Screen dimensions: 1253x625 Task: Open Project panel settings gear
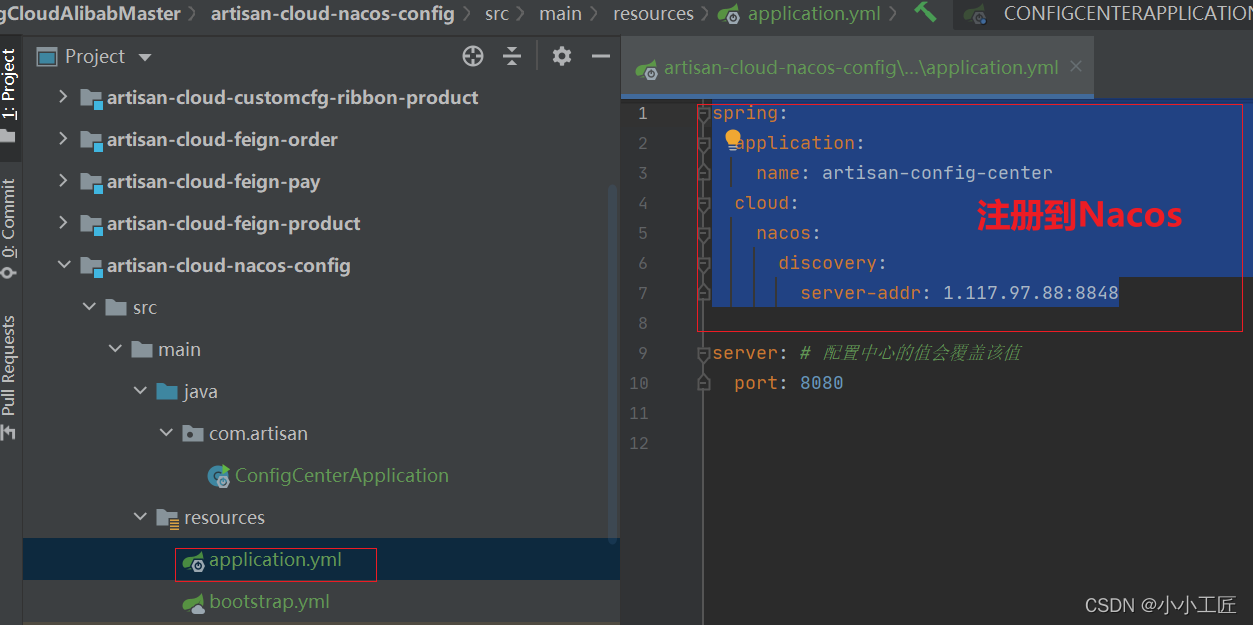coord(562,57)
